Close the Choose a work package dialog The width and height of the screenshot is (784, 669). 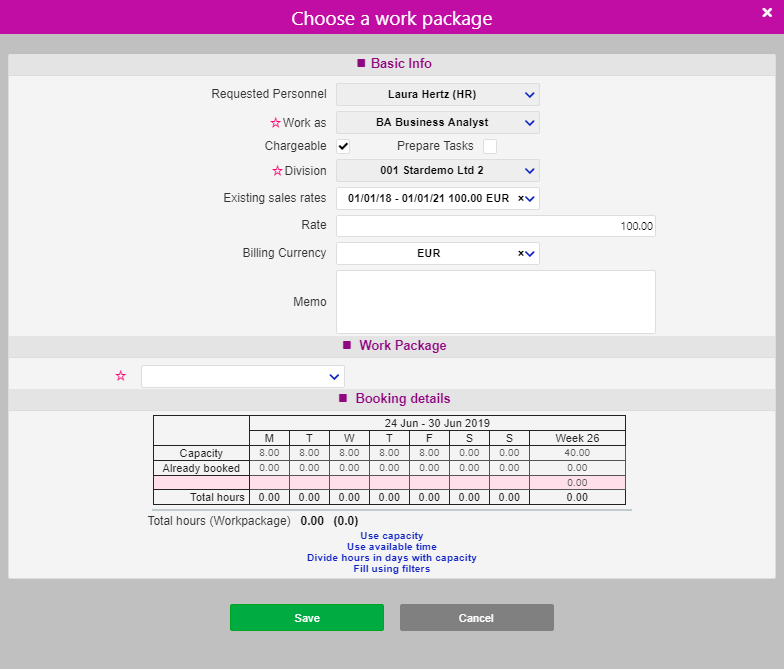point(767,12)
